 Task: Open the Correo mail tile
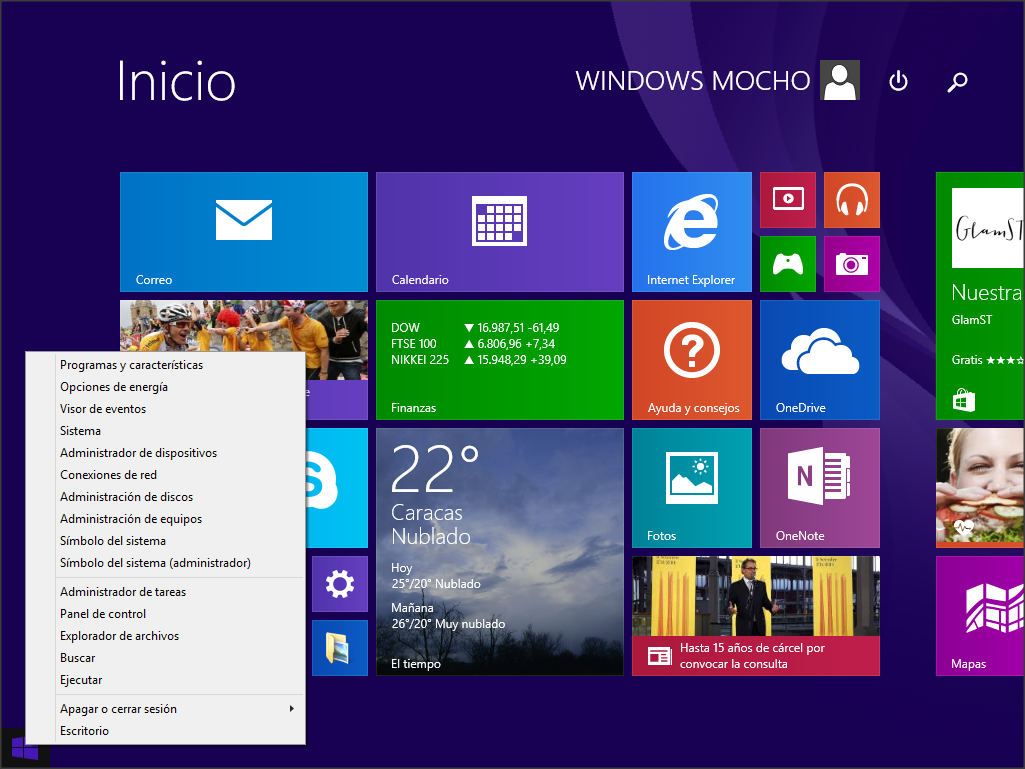coord(244,231)
